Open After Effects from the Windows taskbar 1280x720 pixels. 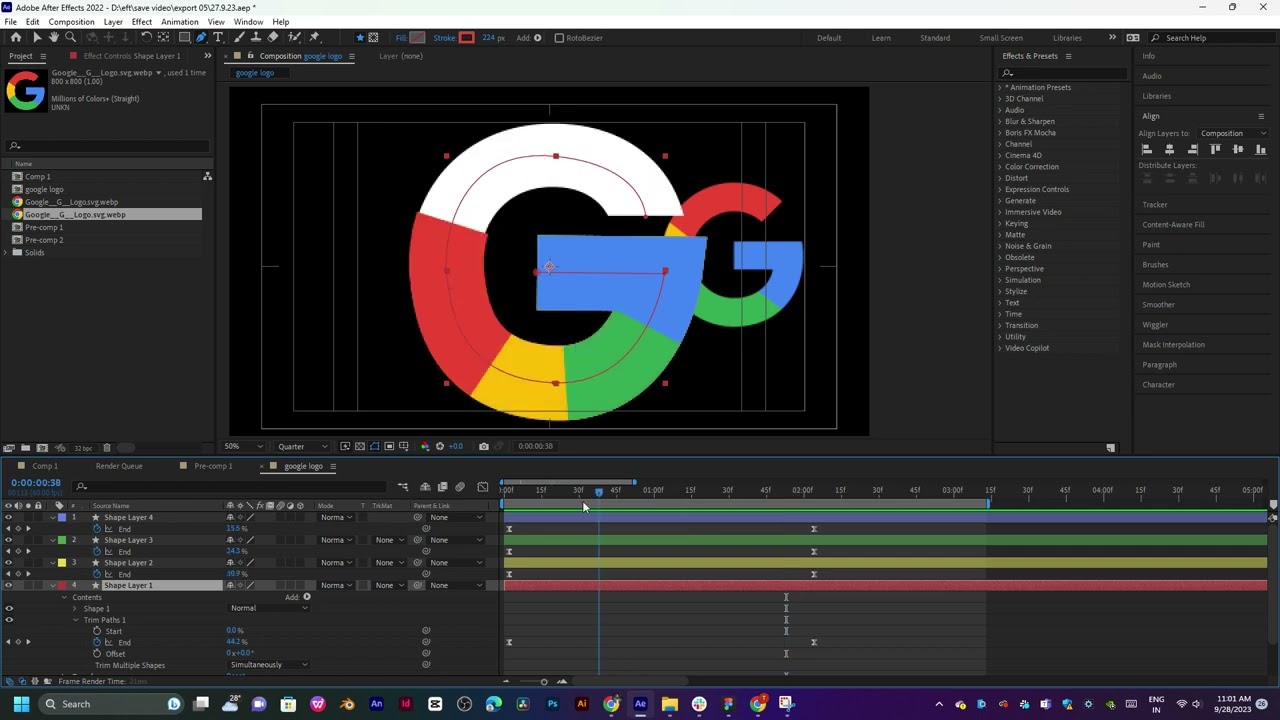click(x=640, y=704)
